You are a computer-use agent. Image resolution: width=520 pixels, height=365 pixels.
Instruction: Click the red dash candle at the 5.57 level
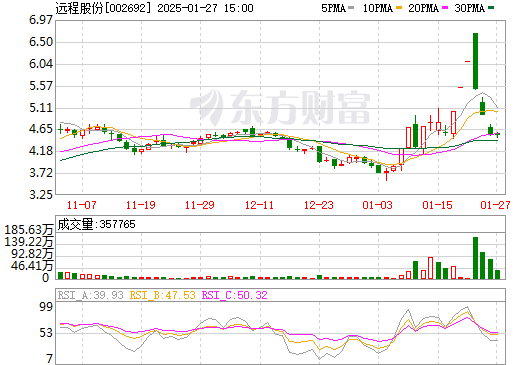[x=460, y=87]
